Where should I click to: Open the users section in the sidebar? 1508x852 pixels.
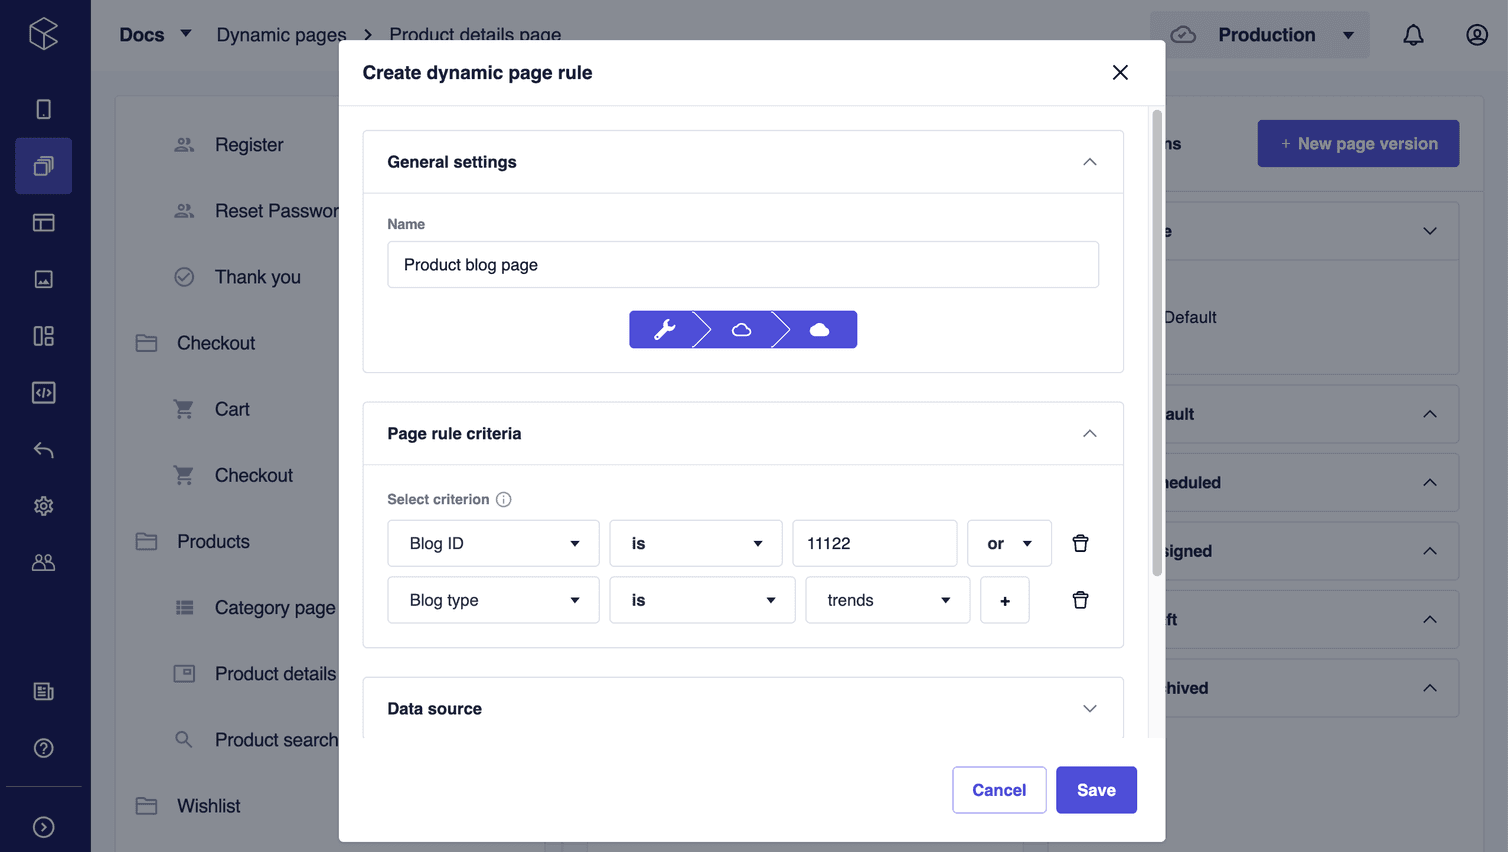(x=43, y=562)
